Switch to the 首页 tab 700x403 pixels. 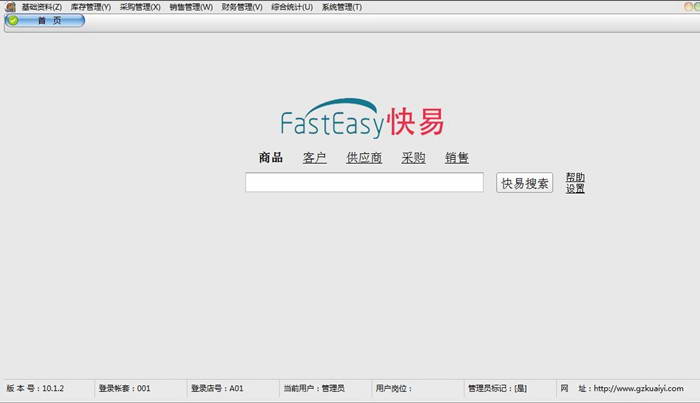pos(45,21)
